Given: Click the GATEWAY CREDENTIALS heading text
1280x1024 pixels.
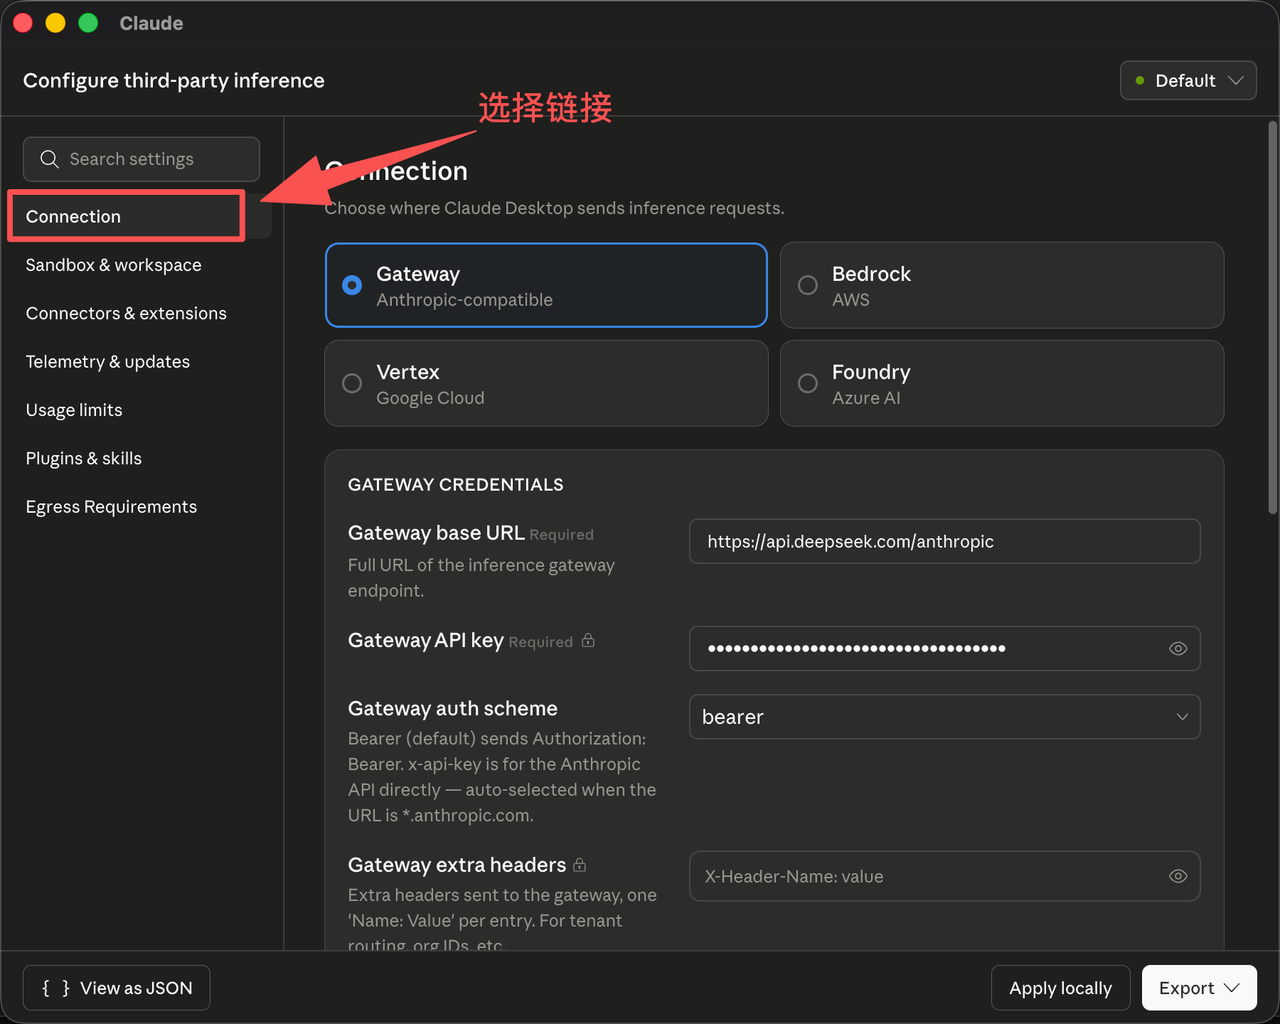Looking at the screenshot, I should tap(456, 484).
